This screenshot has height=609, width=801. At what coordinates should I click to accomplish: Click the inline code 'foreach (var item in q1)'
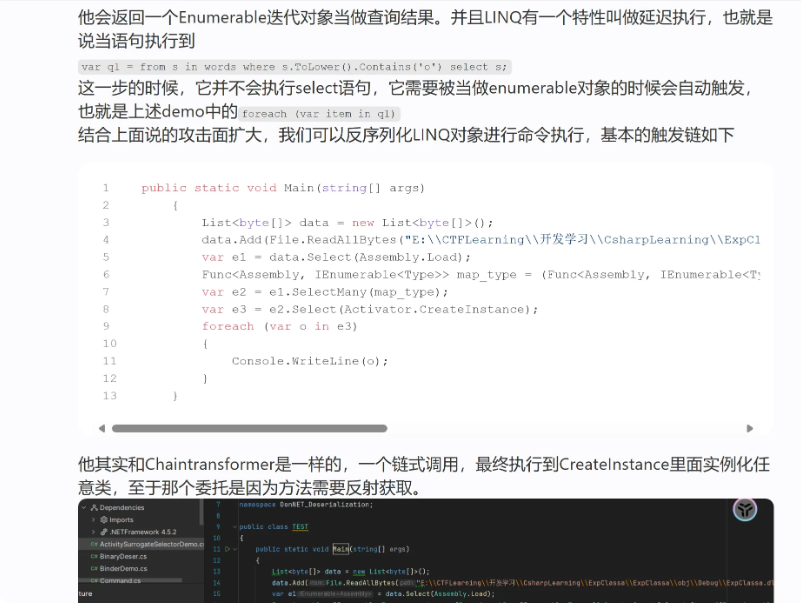pyautogui.click(x=319, y=113)
